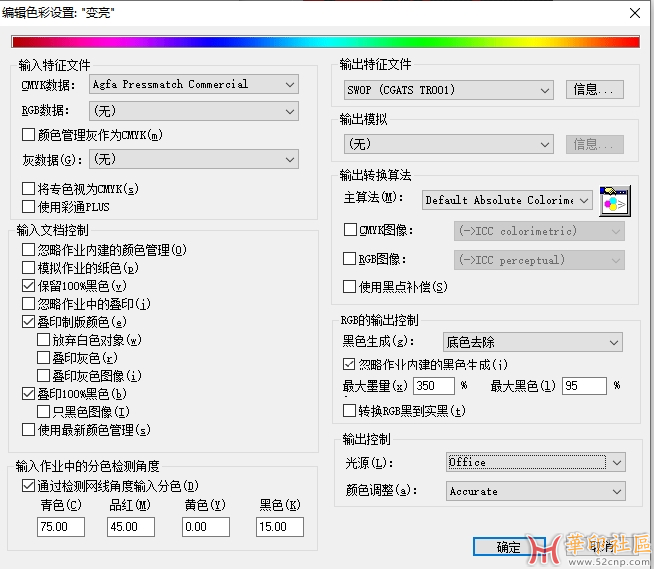Enable 叠印灰色(r) checkbox
This screenshot has width=654, height=569.
[43, 358]
